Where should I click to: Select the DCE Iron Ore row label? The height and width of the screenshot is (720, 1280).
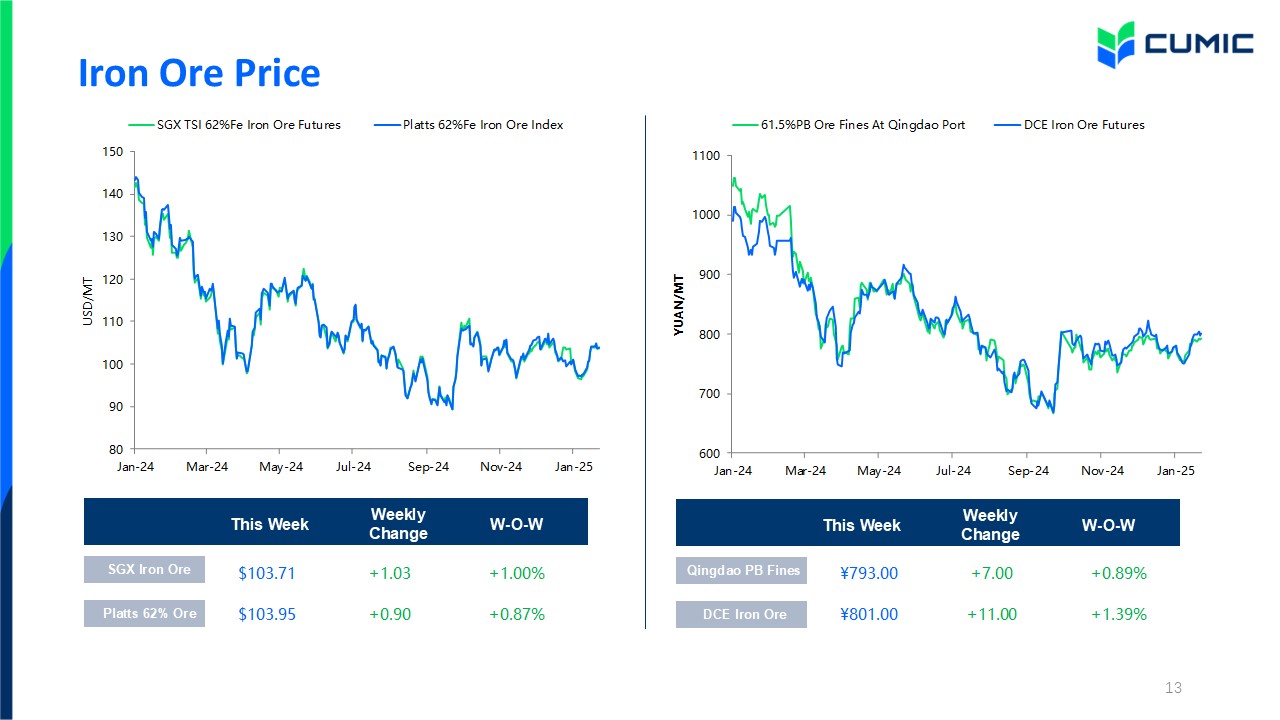[x=741, y=614]
